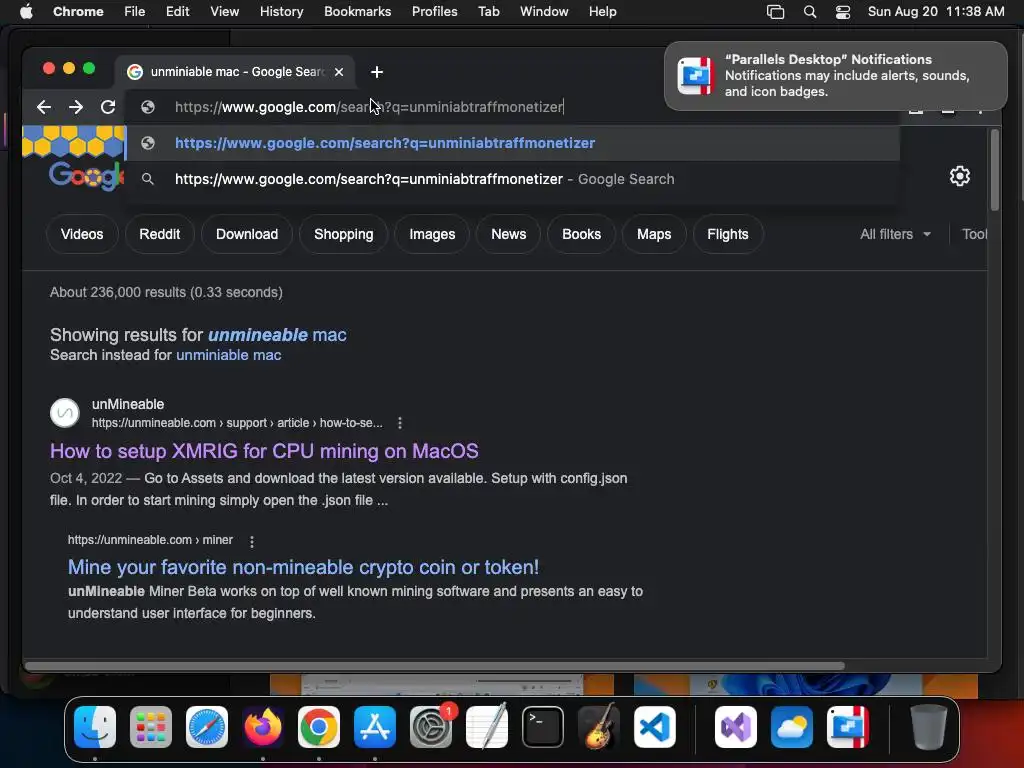Open TextEdit from the Dock
Image resolution: width=1024 pixels, height=768 pixels.
coord(487,727)
